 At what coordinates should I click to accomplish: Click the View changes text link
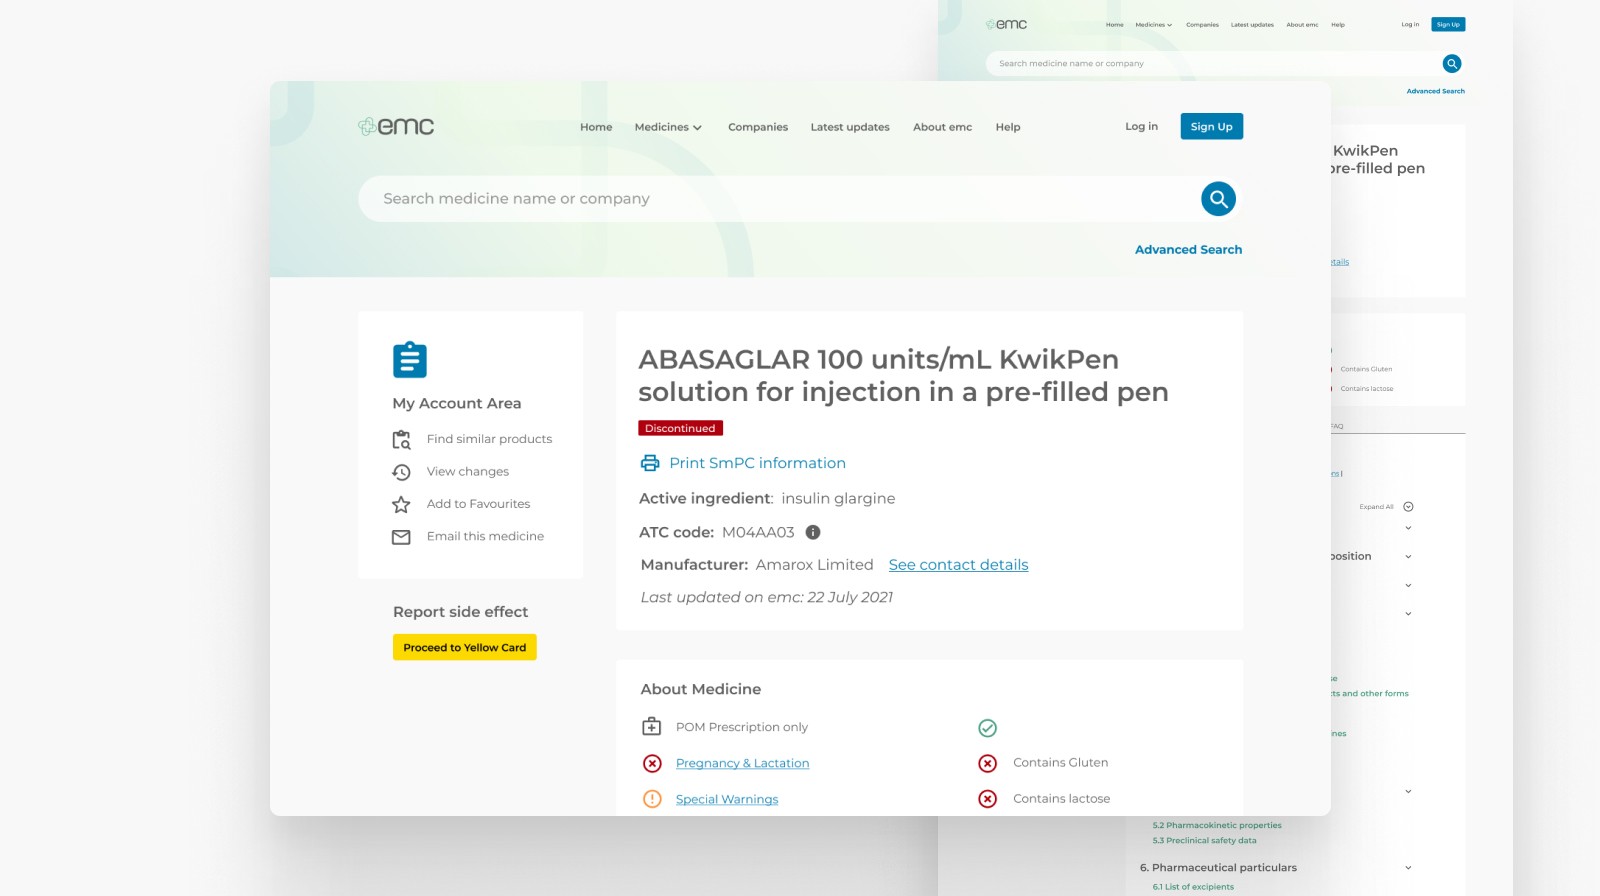[x=468, y=471]
